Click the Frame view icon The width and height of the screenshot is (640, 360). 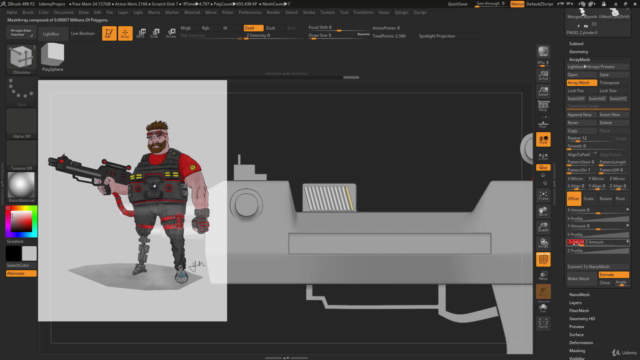[543, 195]
